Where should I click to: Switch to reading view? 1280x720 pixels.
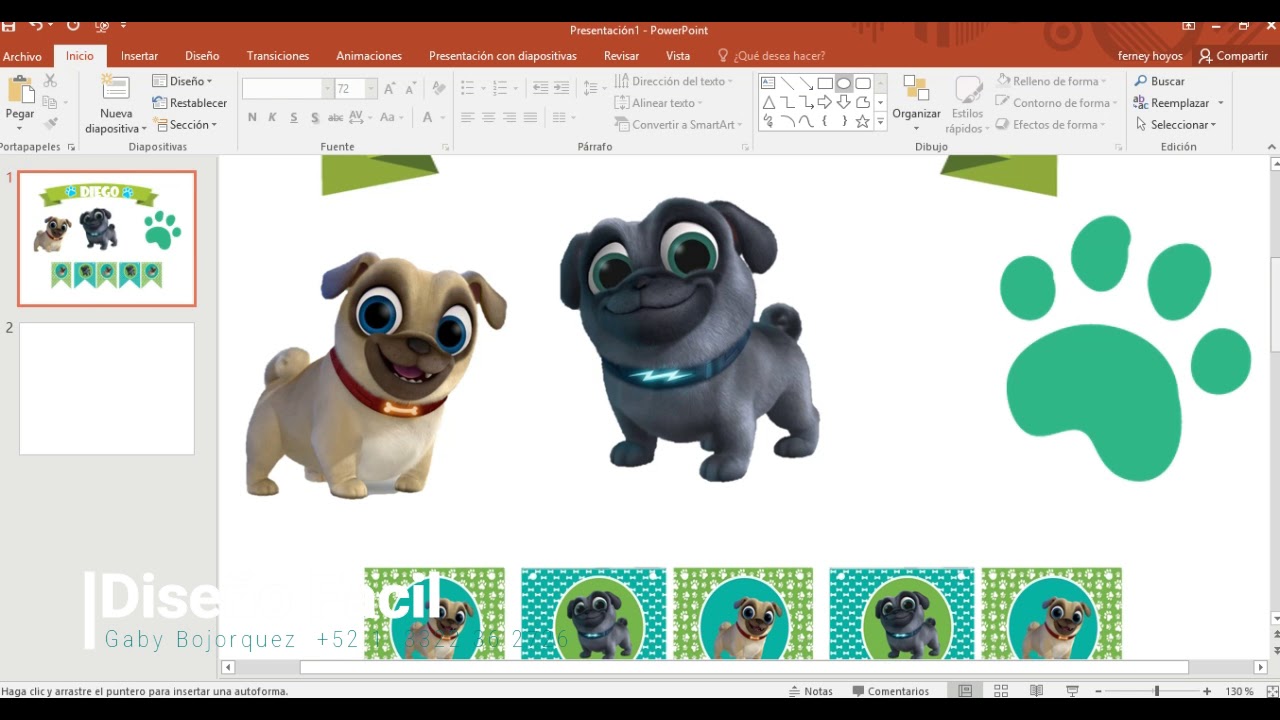point(1037,691)
